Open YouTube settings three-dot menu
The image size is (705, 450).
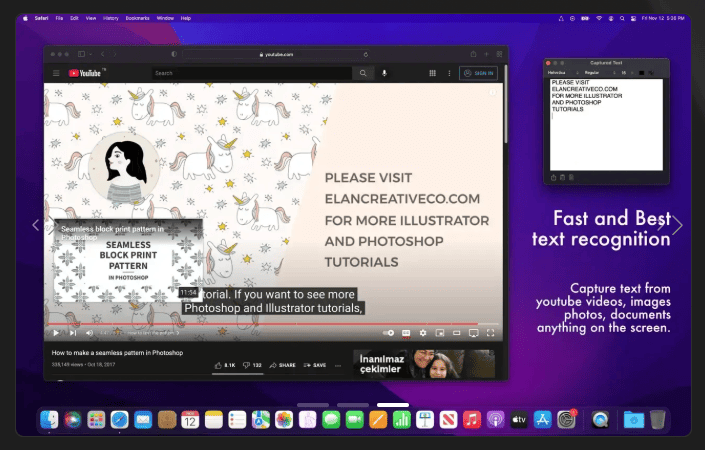[449, 73]
